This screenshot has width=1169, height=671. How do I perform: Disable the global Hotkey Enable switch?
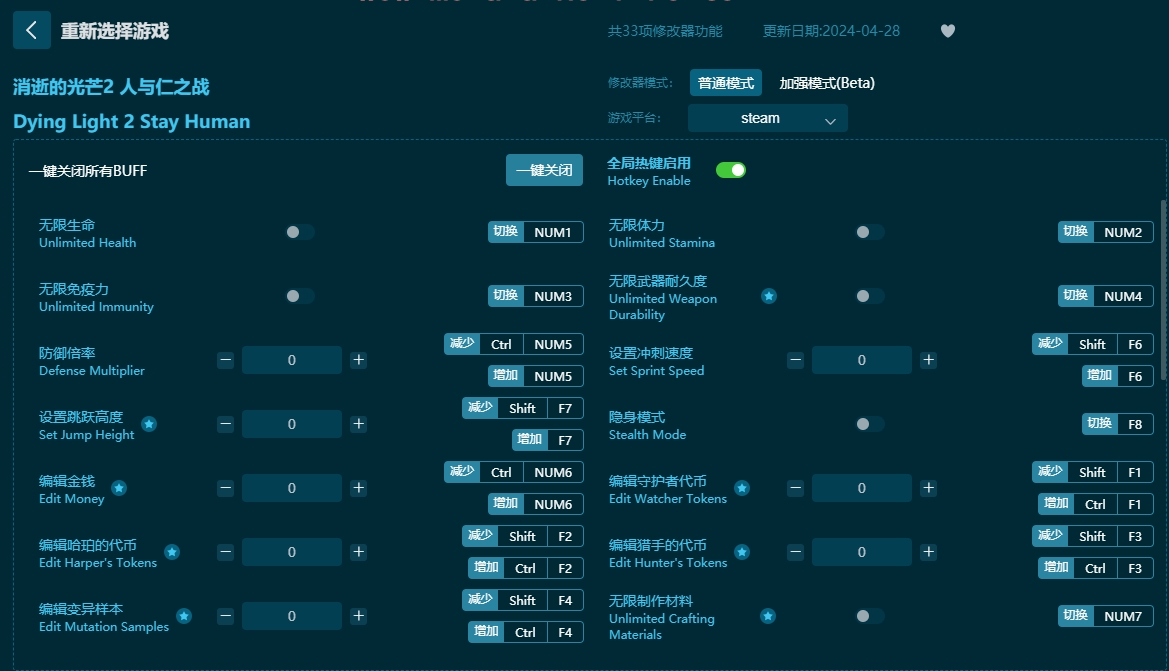(x=731, y=170)
